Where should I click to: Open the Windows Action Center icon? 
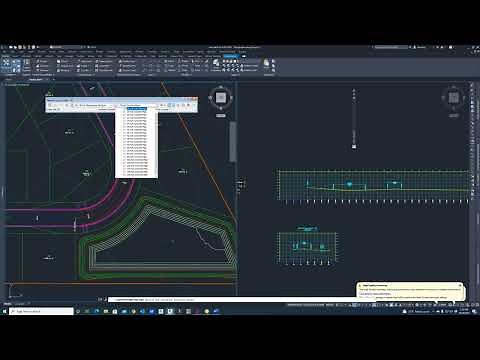coord(474,311)
